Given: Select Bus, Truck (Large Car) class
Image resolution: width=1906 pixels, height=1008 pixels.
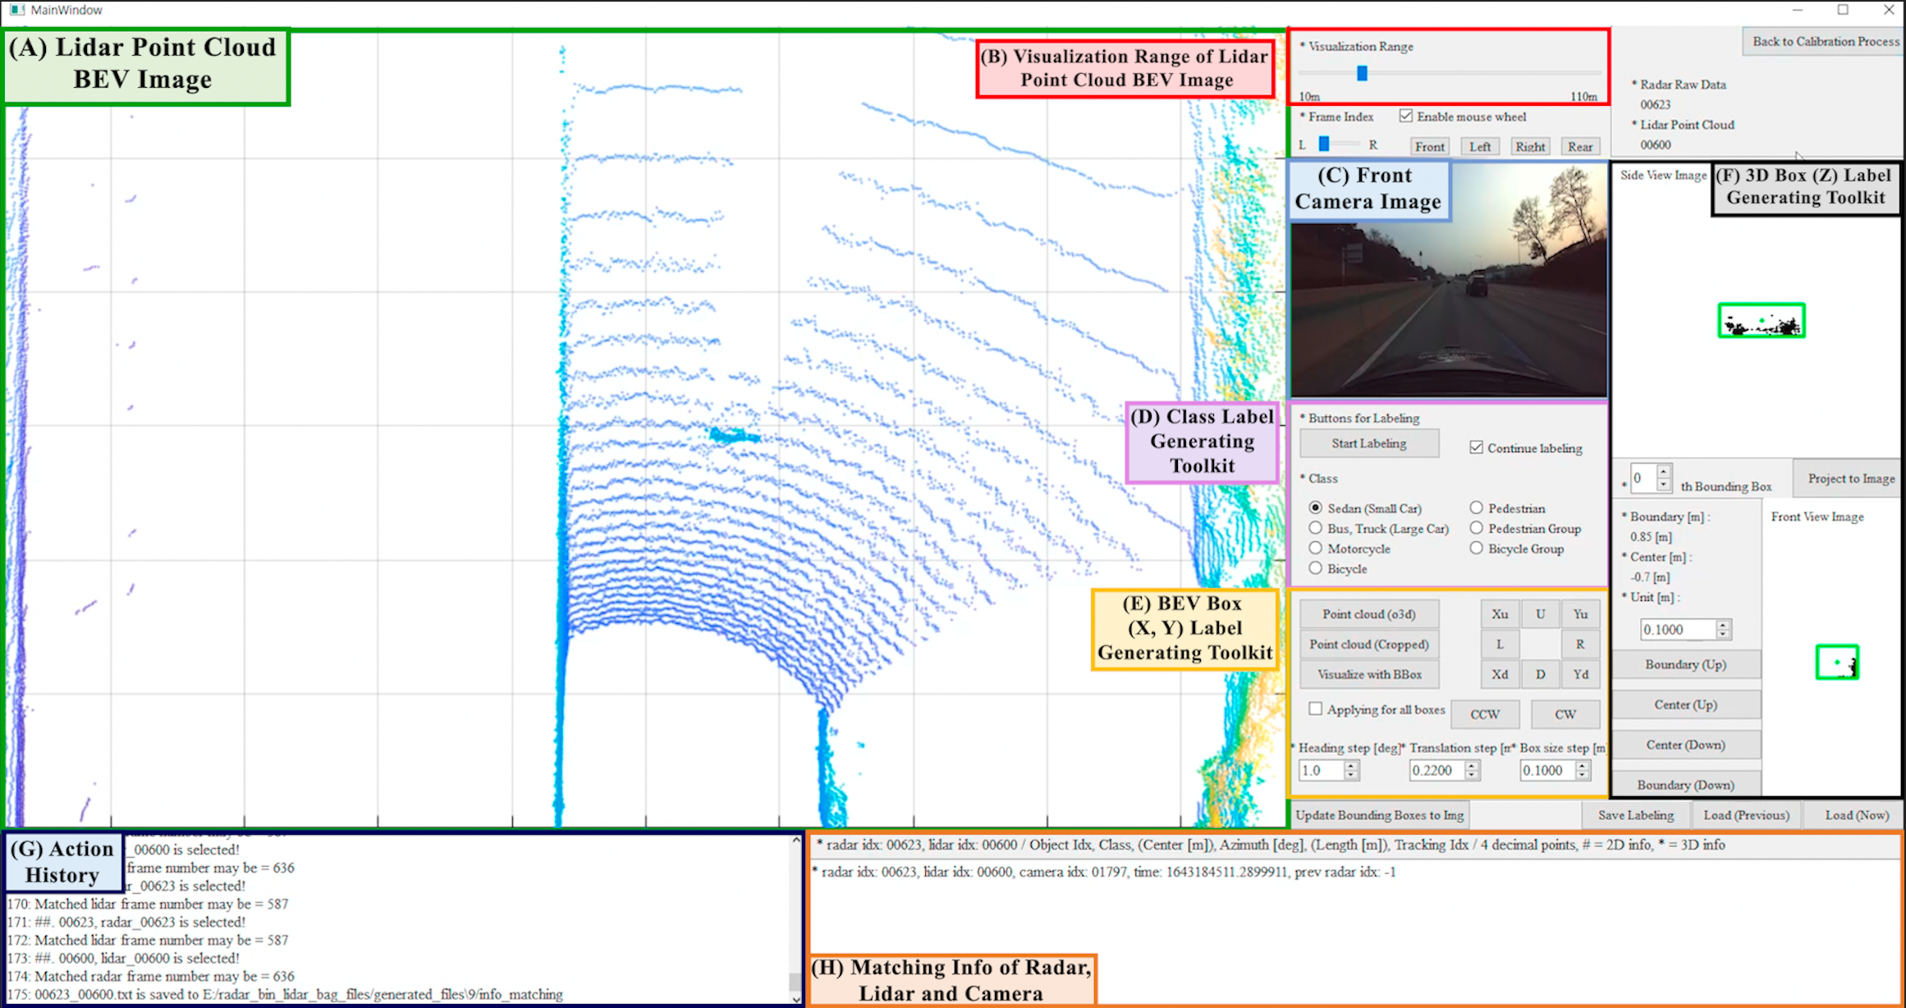Looking at the screenshot, I should click(1316, 528).
